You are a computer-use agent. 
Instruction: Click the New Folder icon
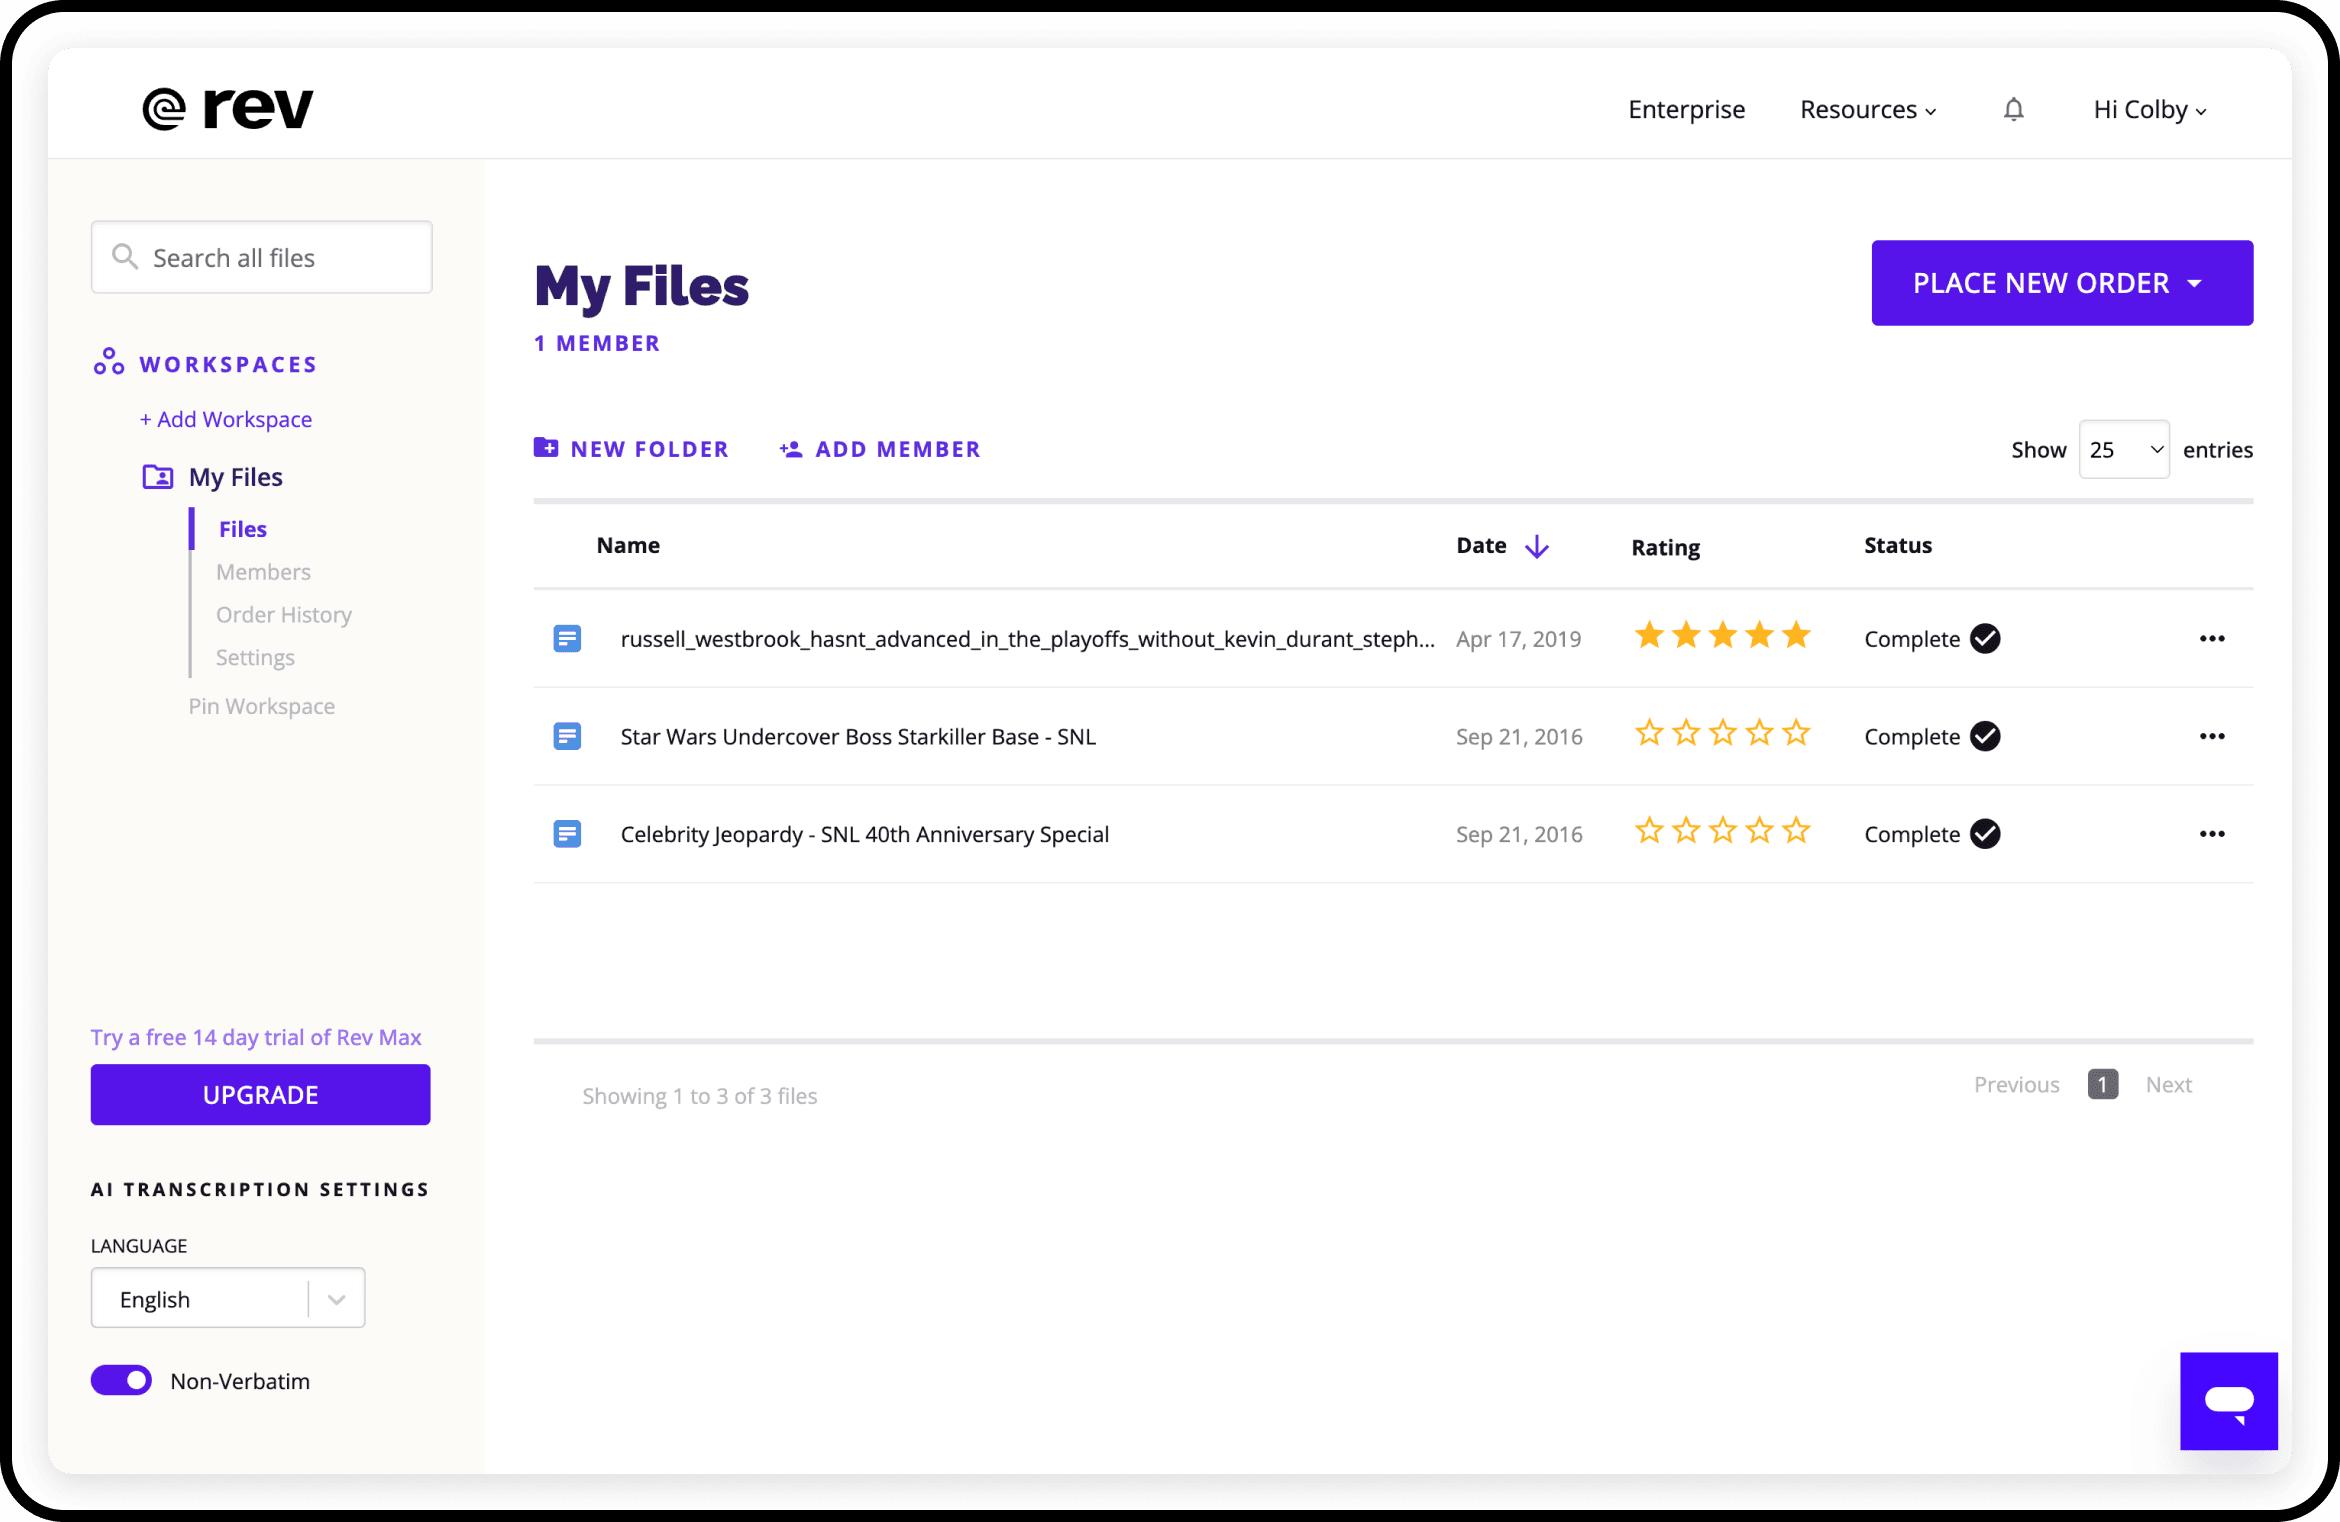(x=546, y=448)
